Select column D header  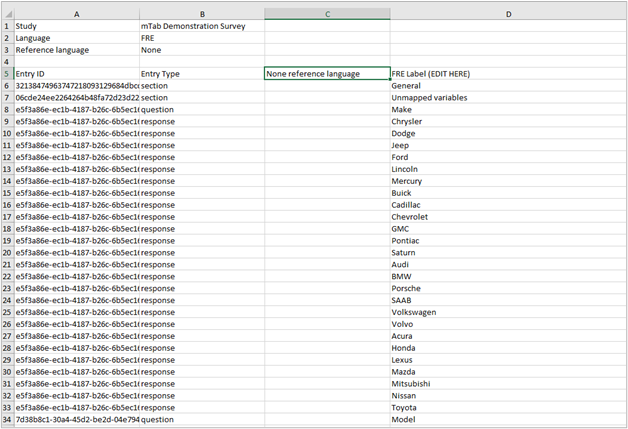[x=508, y=14]
